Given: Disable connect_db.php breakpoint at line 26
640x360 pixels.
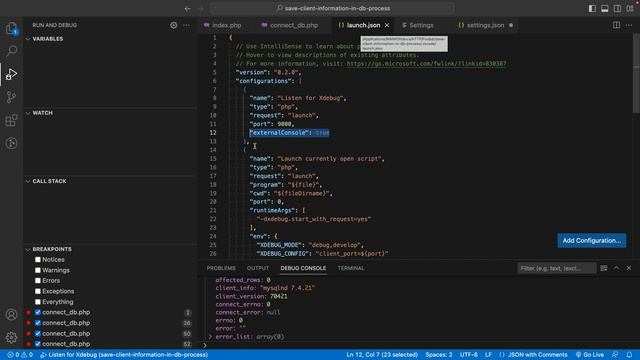Looking at the screenshot, I should (38, 323).
